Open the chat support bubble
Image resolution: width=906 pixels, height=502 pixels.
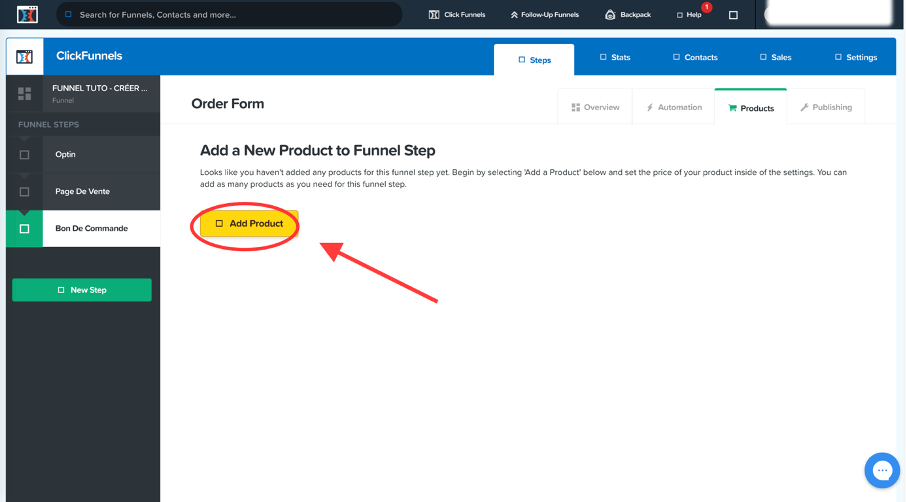coord(882,470)
